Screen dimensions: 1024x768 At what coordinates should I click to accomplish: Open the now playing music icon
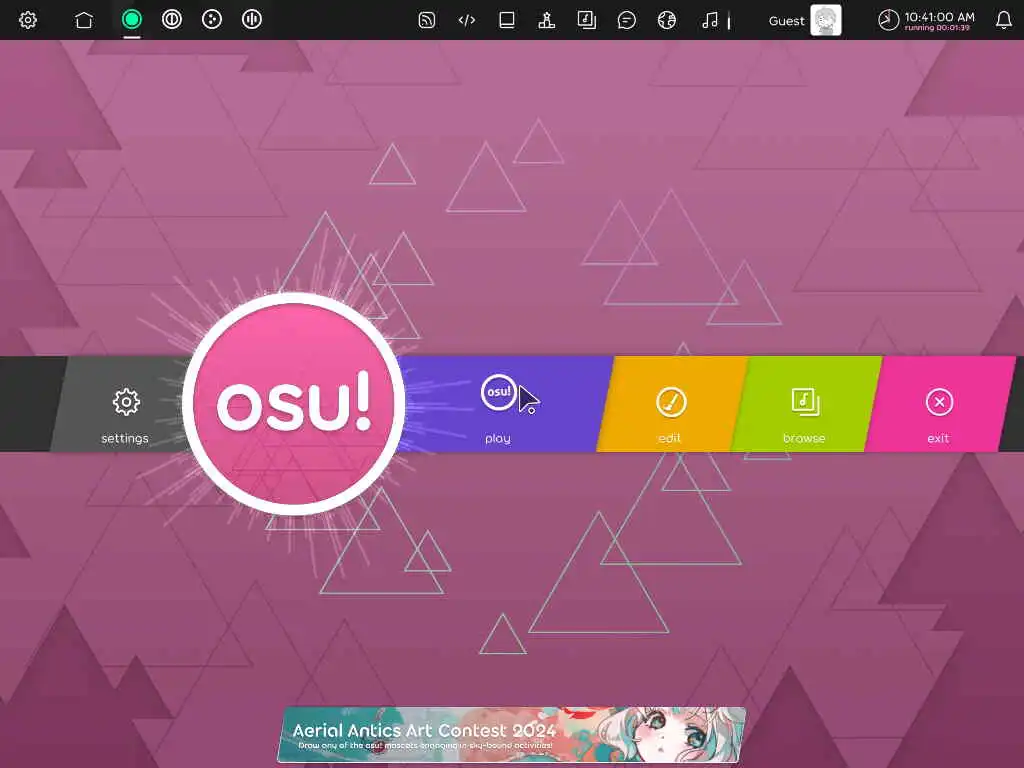(710, 20)
